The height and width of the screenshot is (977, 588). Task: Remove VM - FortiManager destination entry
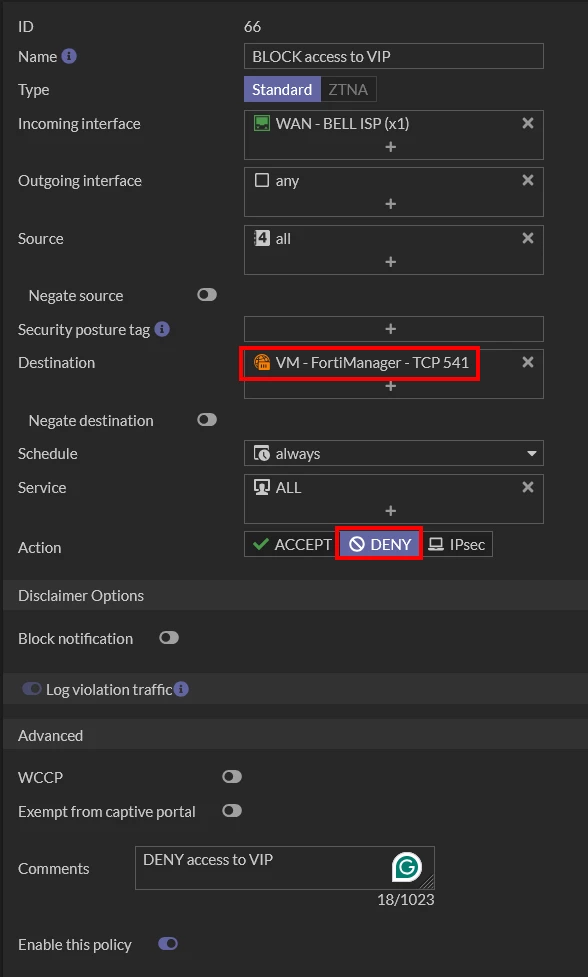coord(528,362)
